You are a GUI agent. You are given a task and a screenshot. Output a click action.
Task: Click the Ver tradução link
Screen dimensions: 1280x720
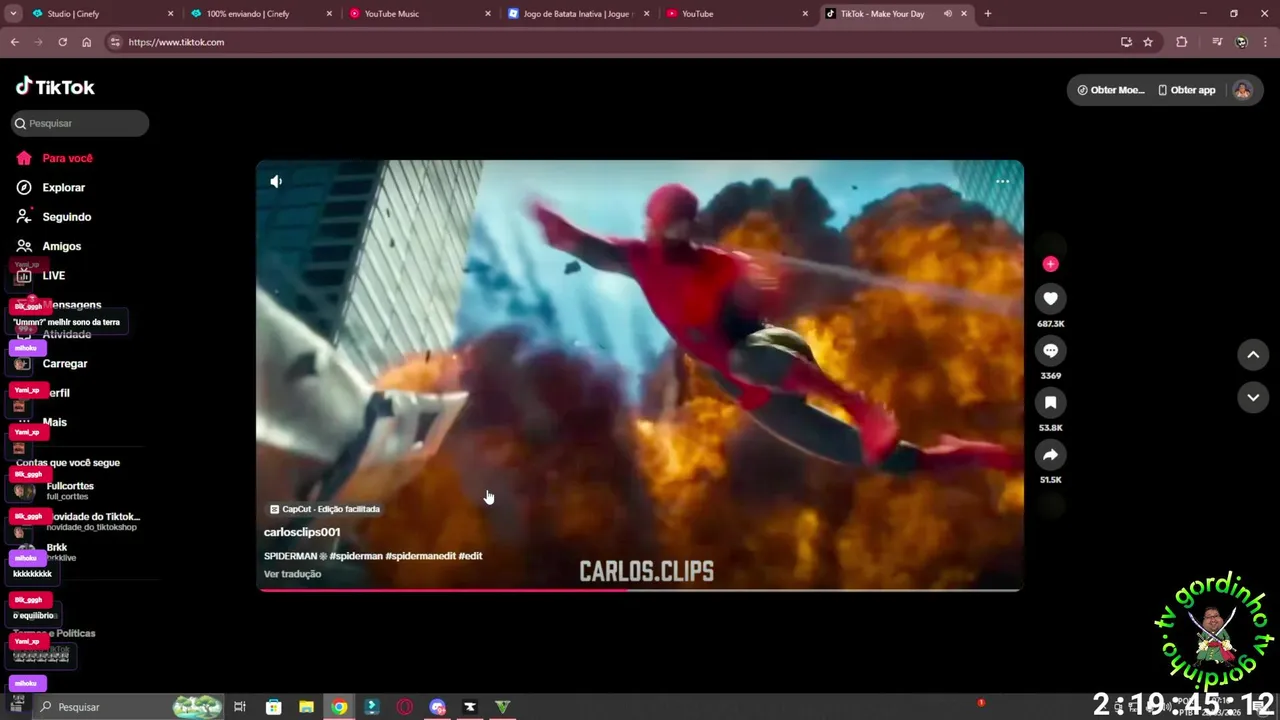pyautogui.click(x=292, y=574)
